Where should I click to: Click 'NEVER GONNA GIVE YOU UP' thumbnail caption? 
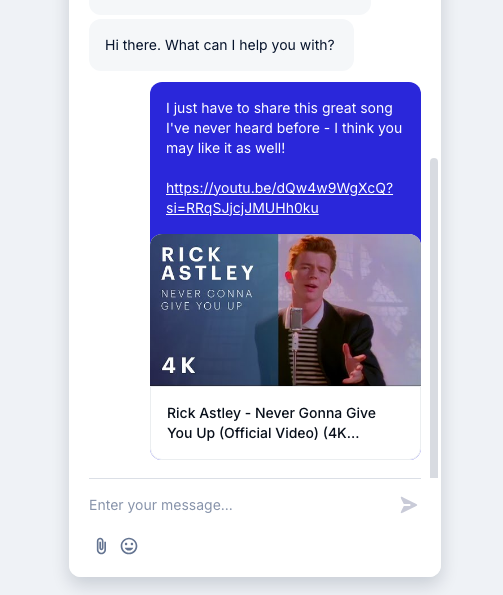coord(207,300)
